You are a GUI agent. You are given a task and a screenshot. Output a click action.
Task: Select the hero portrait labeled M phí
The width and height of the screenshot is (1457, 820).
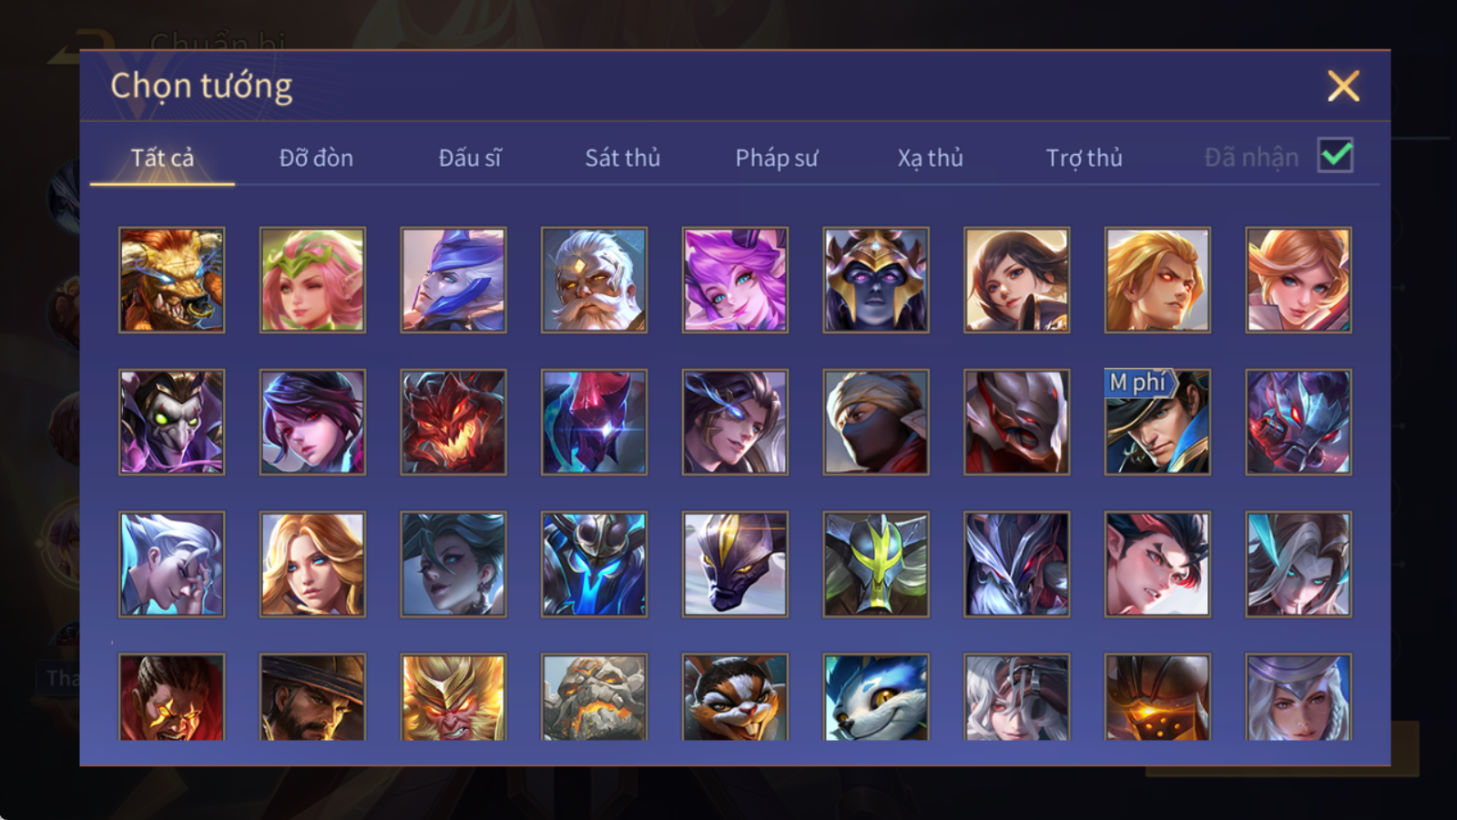[1157, 422]
